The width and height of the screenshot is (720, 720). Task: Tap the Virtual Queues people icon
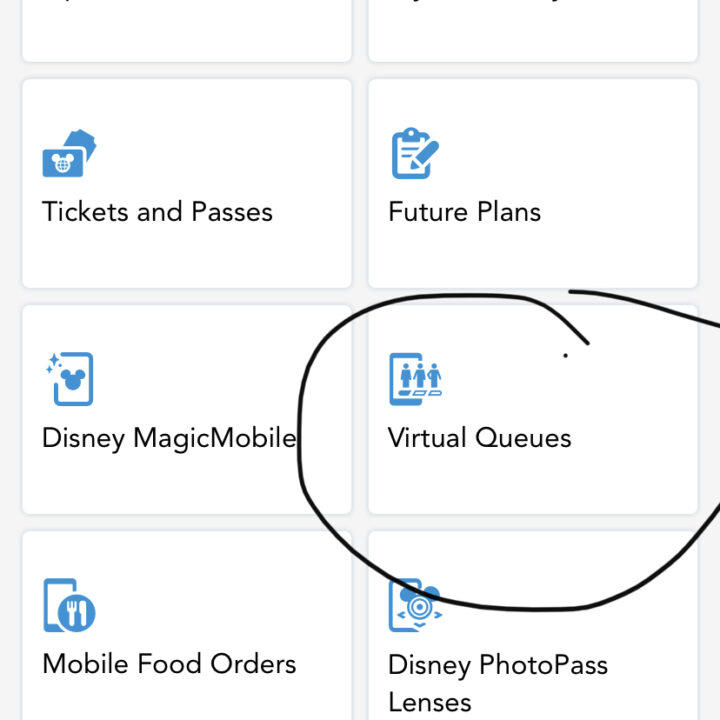pos(416,379)
